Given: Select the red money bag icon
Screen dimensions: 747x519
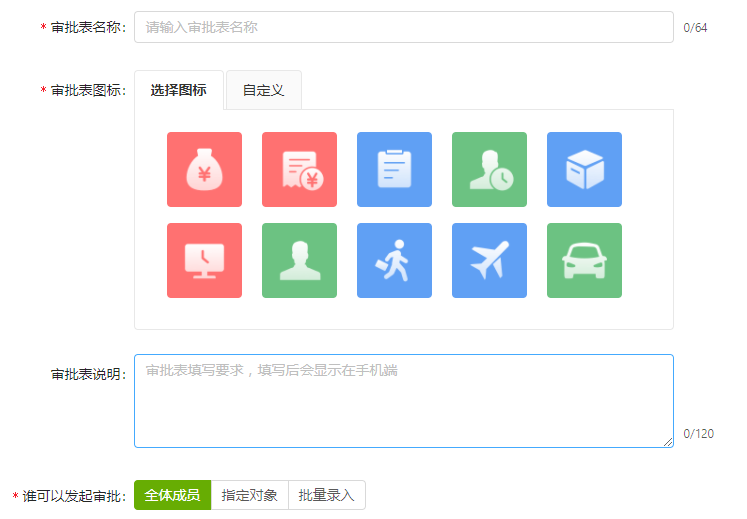Looking at the screenshot, I should [x=204, y=170].
